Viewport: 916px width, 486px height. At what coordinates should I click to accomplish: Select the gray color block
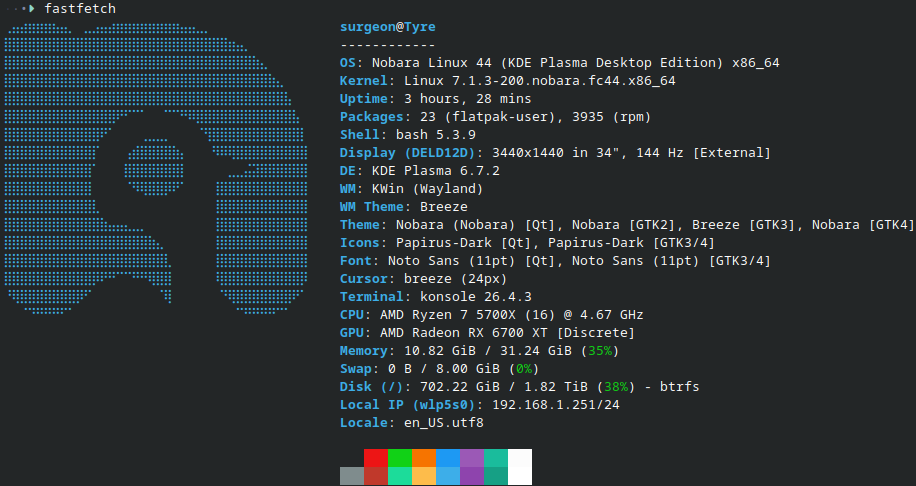pyautogui.click(x=352, y=476)
